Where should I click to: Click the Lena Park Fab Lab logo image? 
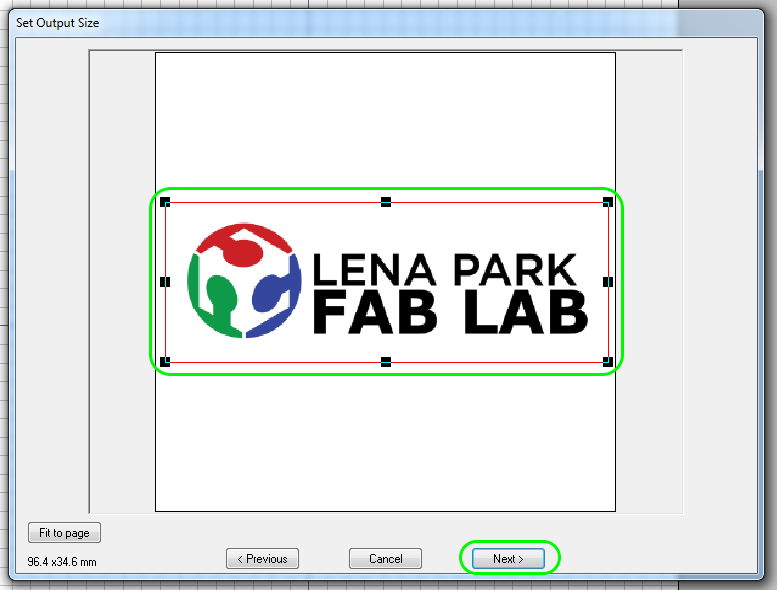point(387,281)
